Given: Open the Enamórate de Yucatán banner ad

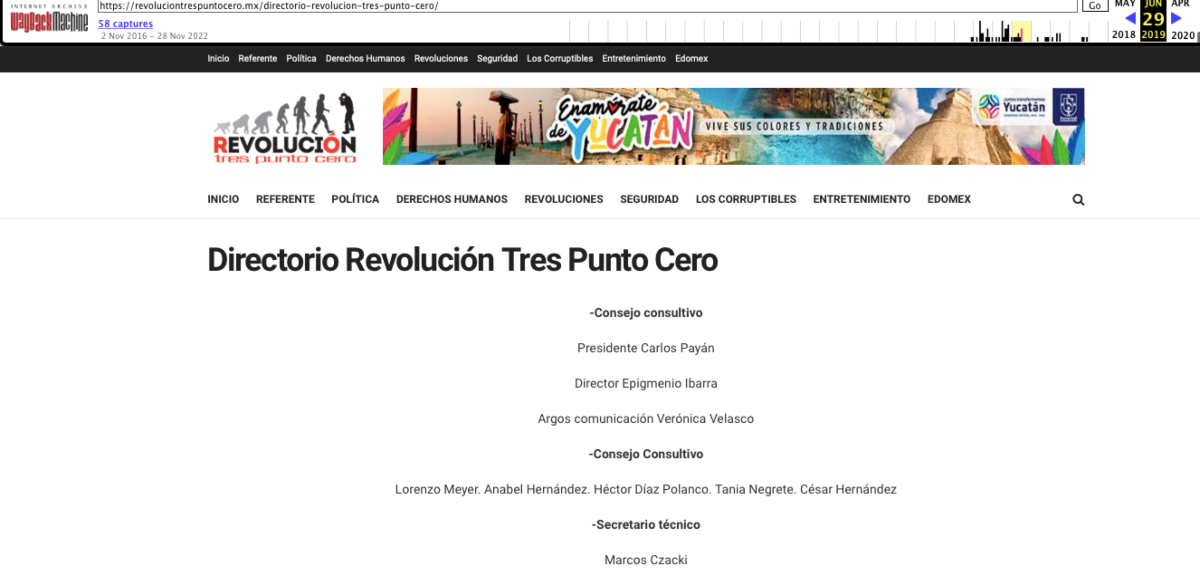Looking at the screenshot, I should pos(733,127).
